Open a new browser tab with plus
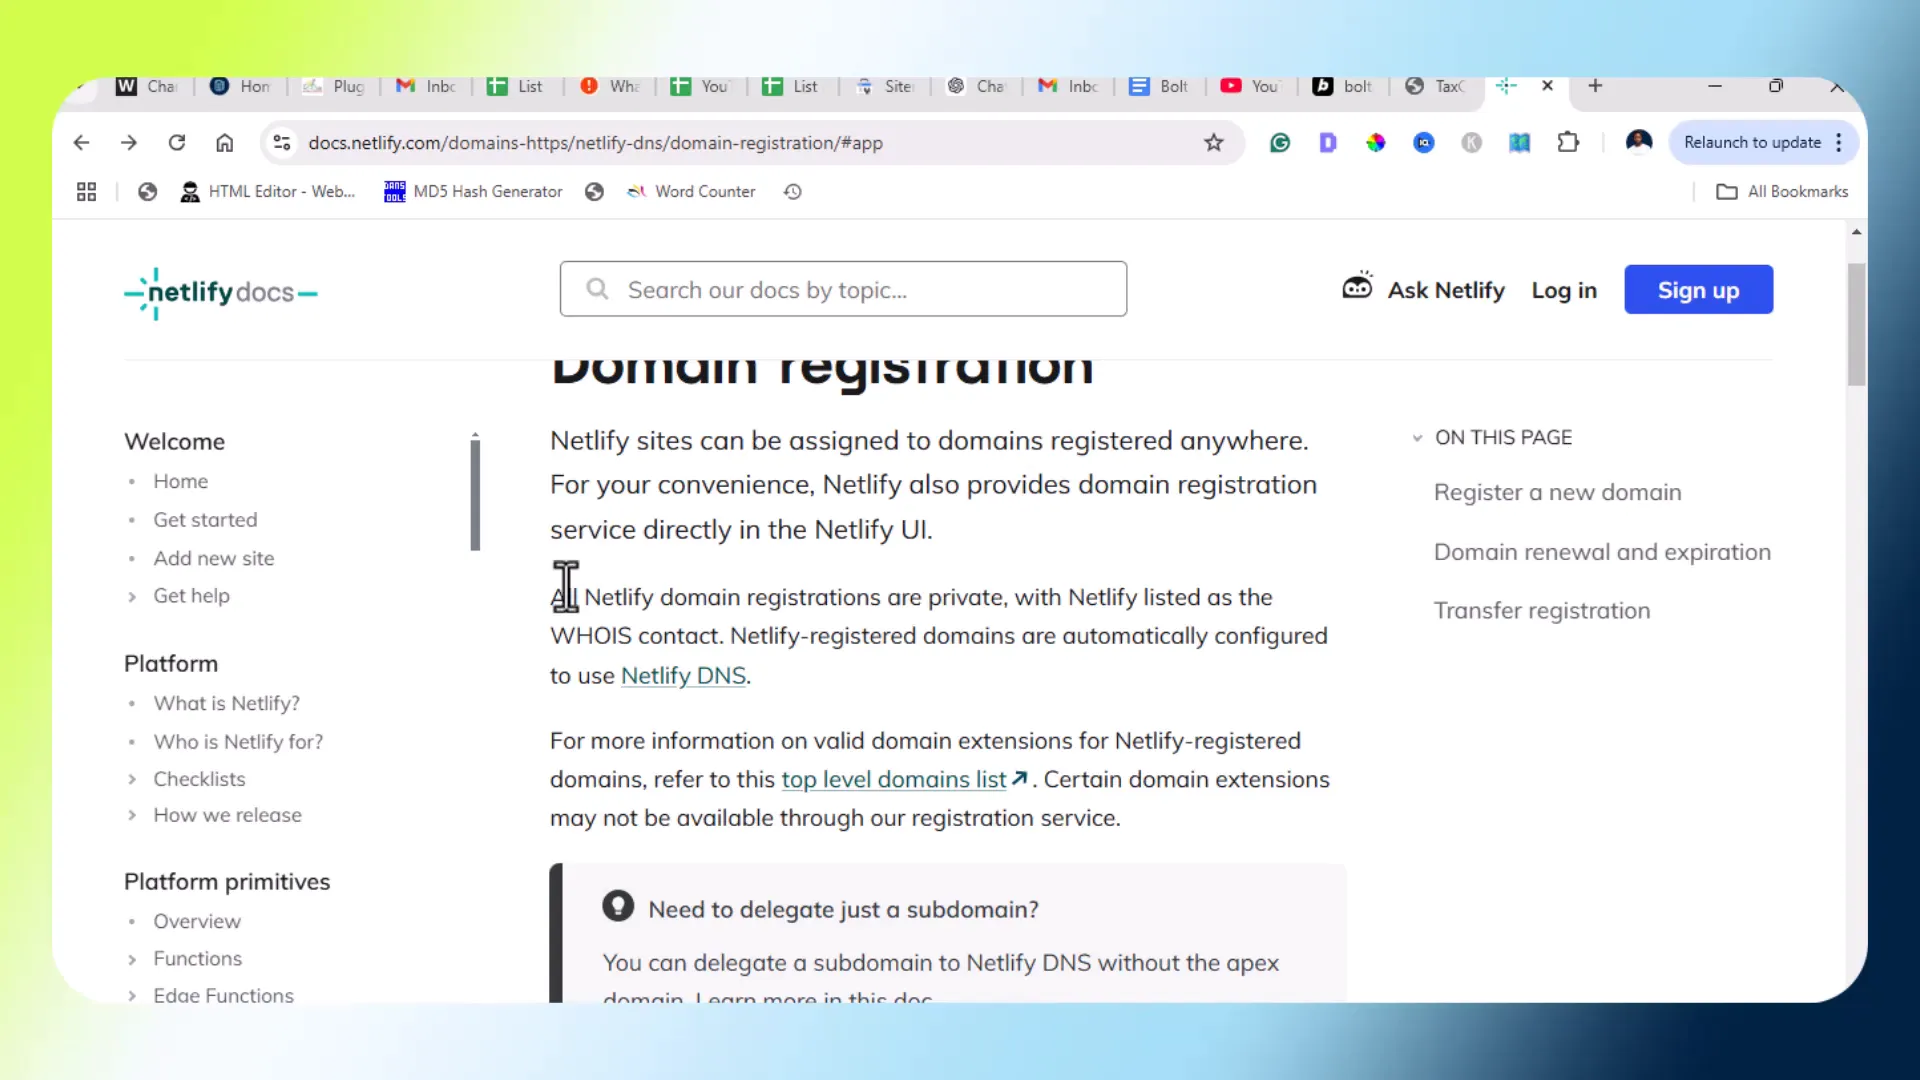 tap(1596, 86)
